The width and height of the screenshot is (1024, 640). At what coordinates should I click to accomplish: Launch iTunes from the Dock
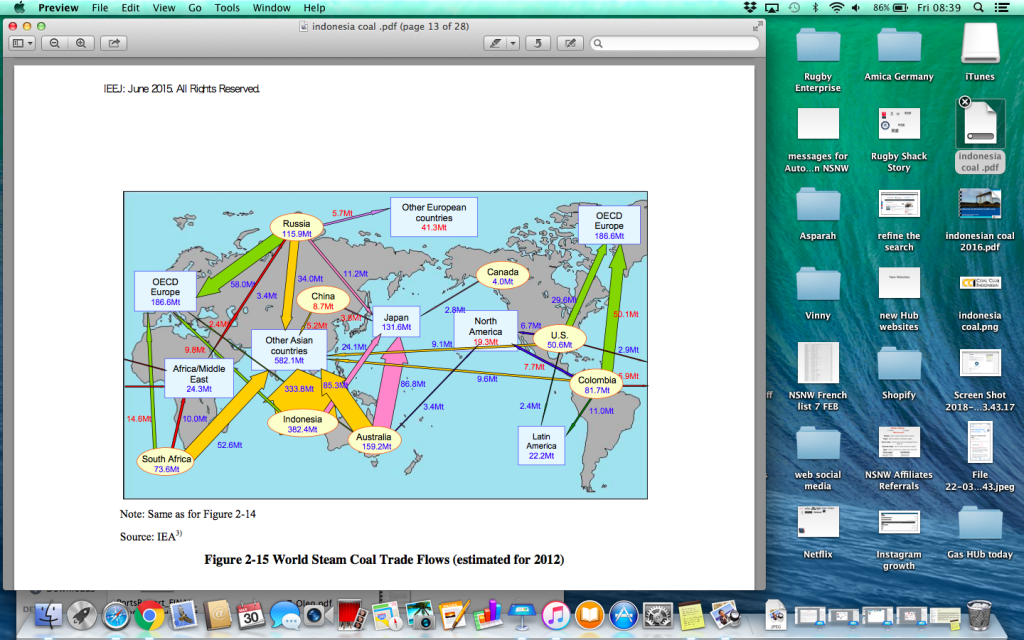[x=553, y=616]
